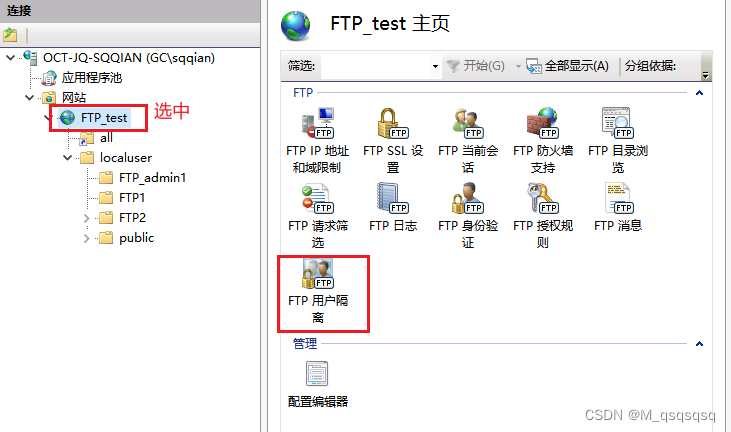Select 应用程序池 in the tree
Image resolution: width=731 pixels, height=432 pixels.
pos(92,77)
